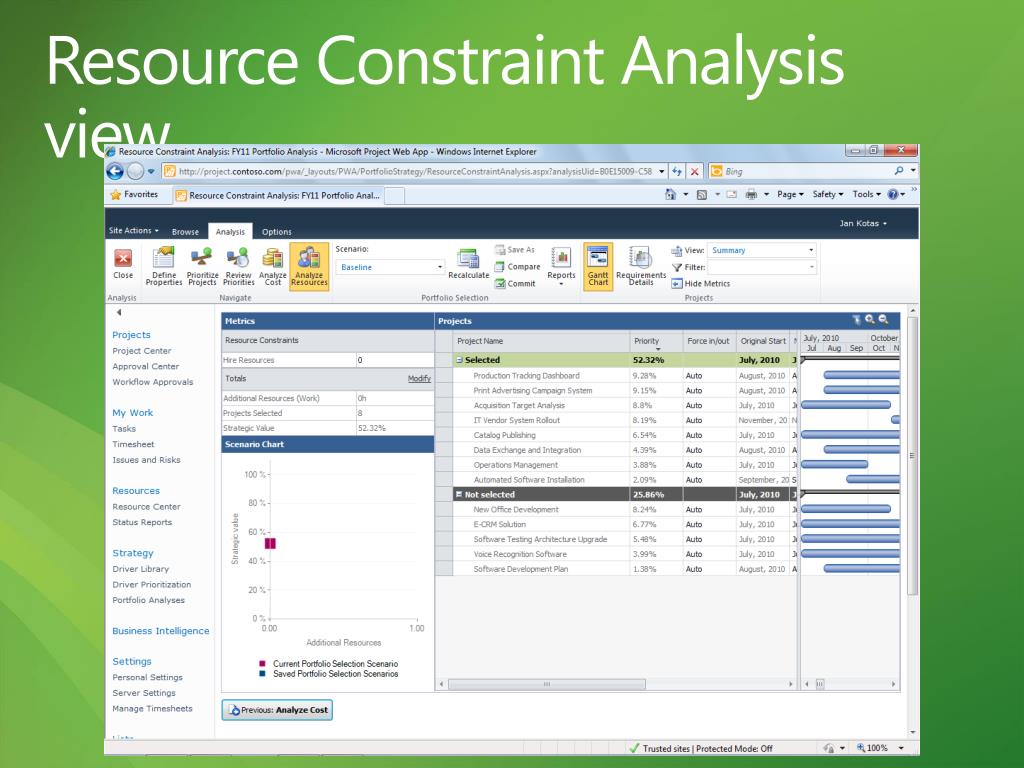The height and width of the screenshot is (768, 1024).
Task: Close the analysis with the red Close icon
Action: [x=123, y=264]
